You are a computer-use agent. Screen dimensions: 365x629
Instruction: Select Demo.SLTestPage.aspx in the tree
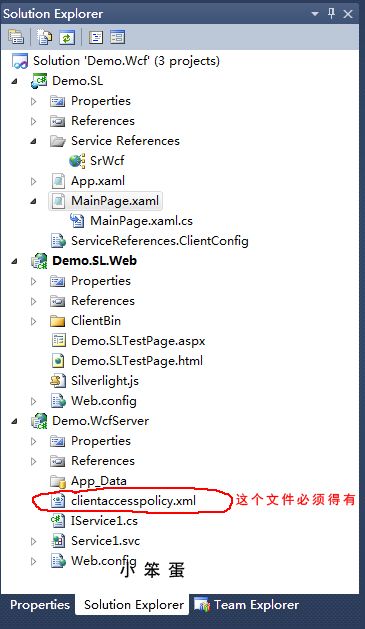138,341
